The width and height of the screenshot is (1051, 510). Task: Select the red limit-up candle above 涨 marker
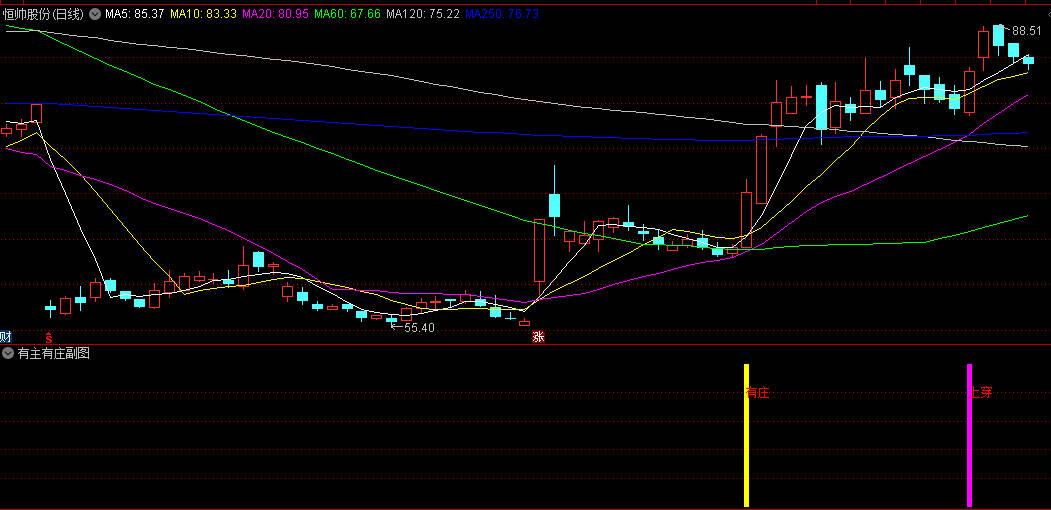pyautogui.click(x=540, y=251)
